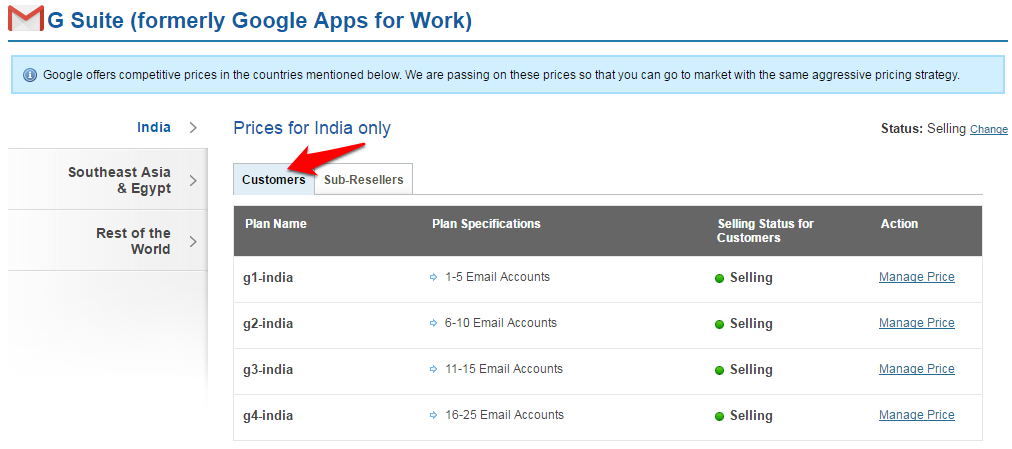Switch to the Customers tab
This screenshot has height=449, width=1012.
[x=273, y=180]
